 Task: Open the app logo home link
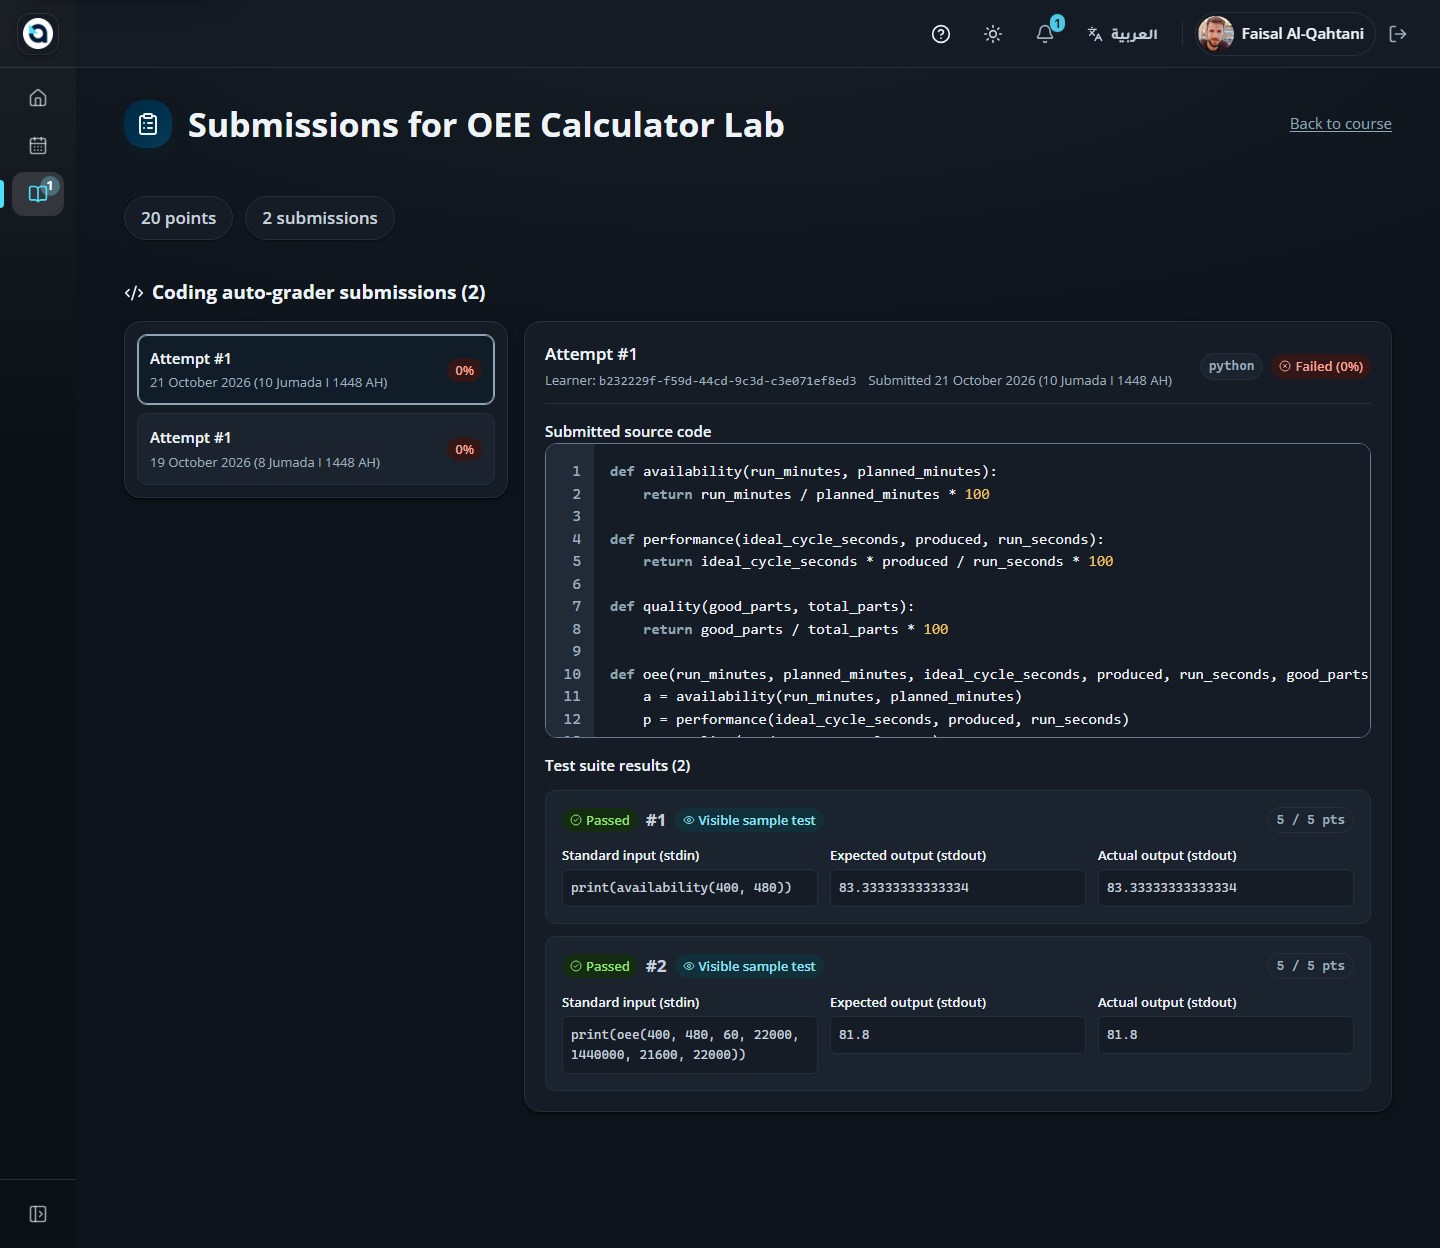[x=38, y=34]
